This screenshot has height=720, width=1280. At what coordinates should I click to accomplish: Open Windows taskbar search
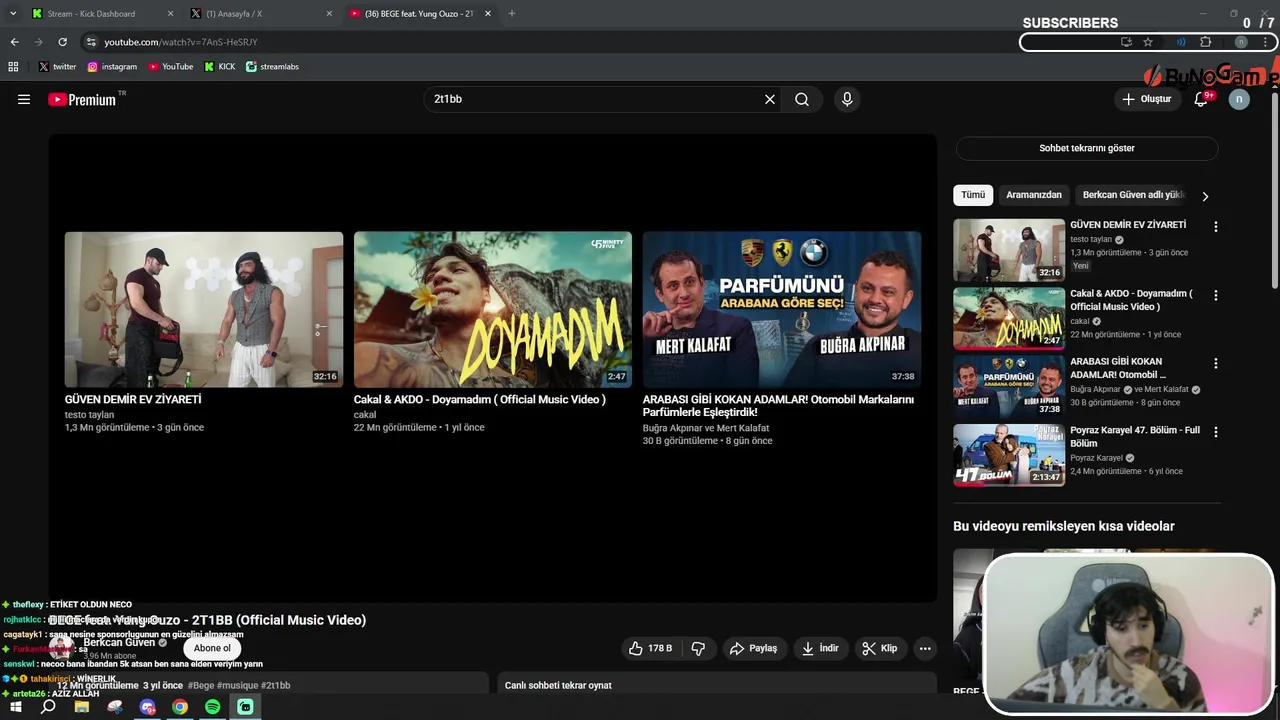[48, 707]
